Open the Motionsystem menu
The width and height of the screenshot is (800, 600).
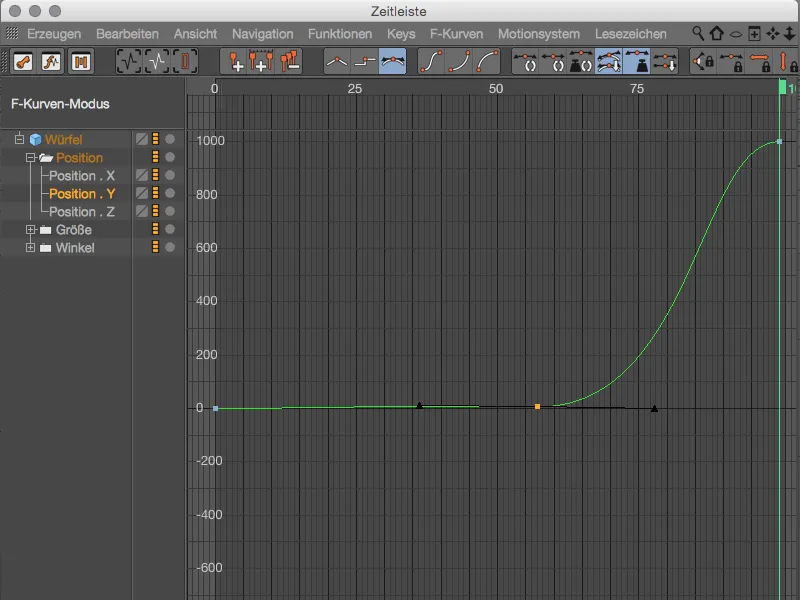[x=539, y=34]
